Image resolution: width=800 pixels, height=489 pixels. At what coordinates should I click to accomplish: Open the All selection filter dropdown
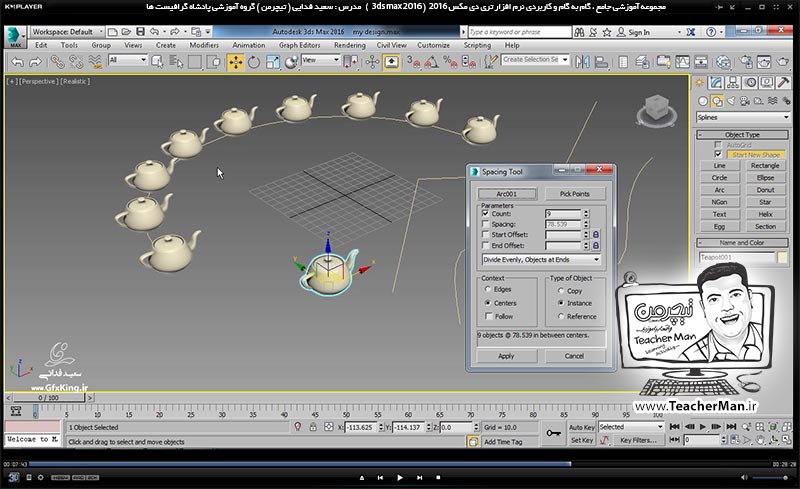point(128,60)
